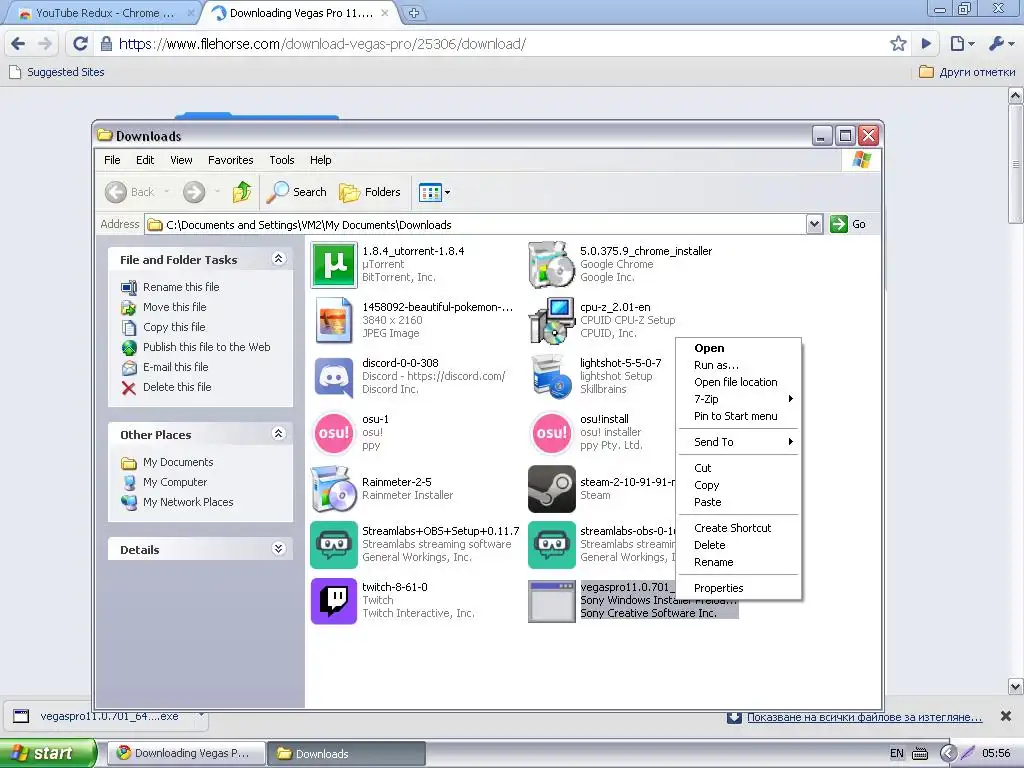The image size is (1024, 768).
Task: Click show all downloads link
Action: [x=864, y=717]
